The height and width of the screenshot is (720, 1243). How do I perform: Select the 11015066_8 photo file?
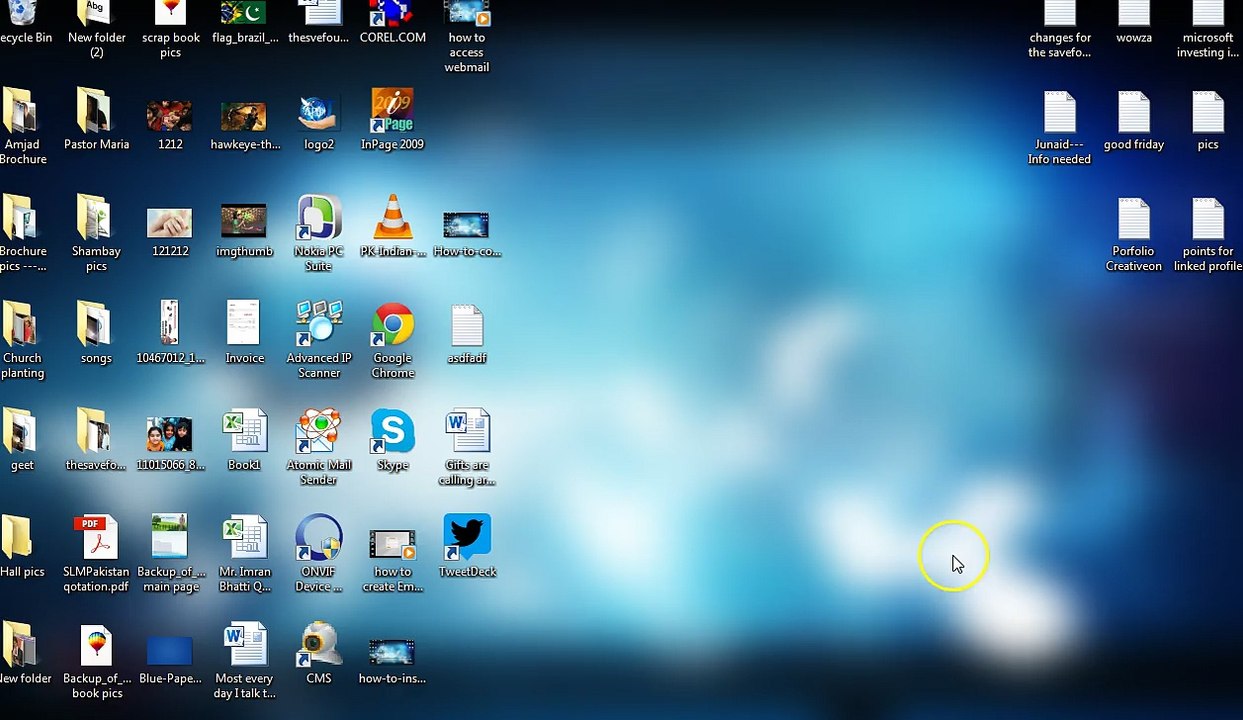pos(170,443)
